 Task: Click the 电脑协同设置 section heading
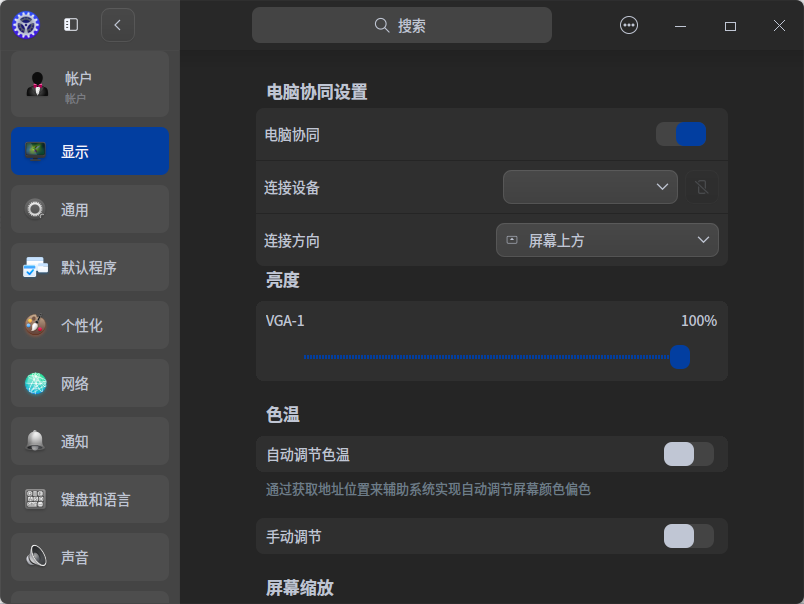point(317,92)
